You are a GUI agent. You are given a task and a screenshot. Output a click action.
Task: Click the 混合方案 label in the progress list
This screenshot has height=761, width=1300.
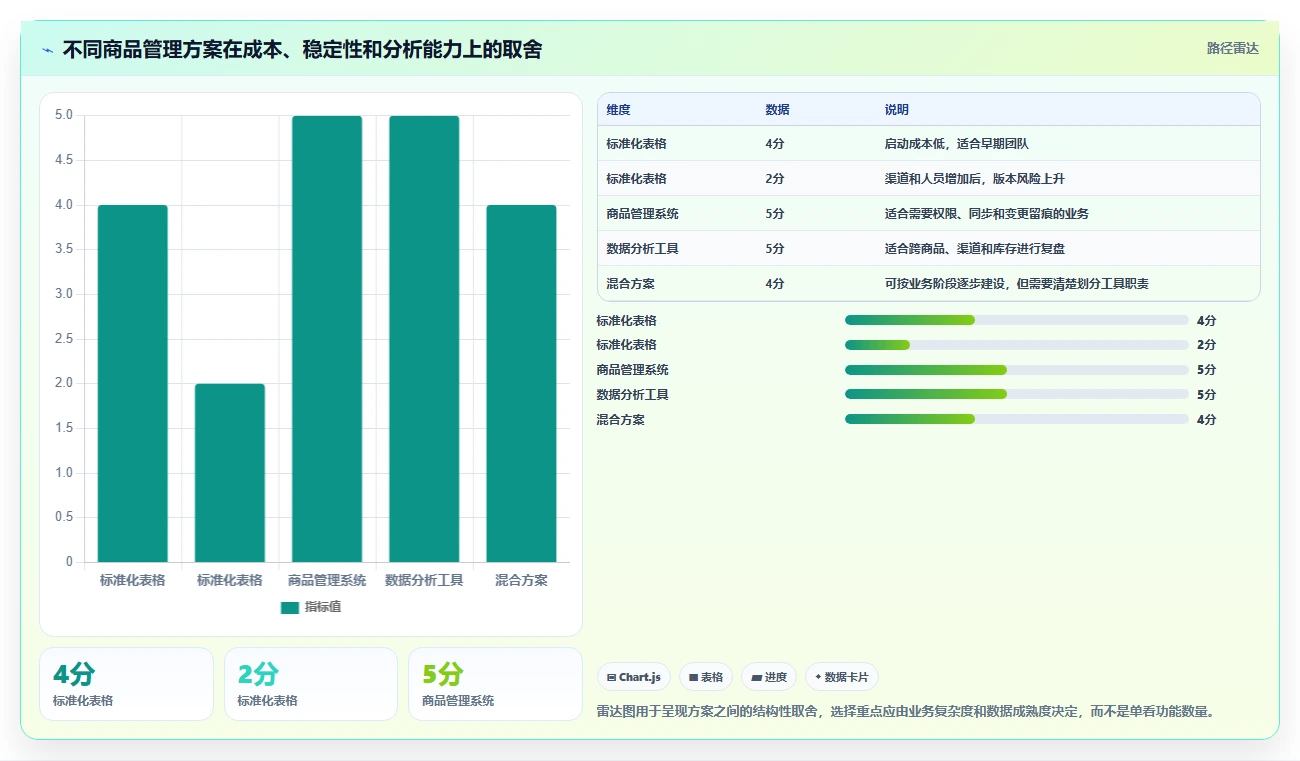[620, 419]
